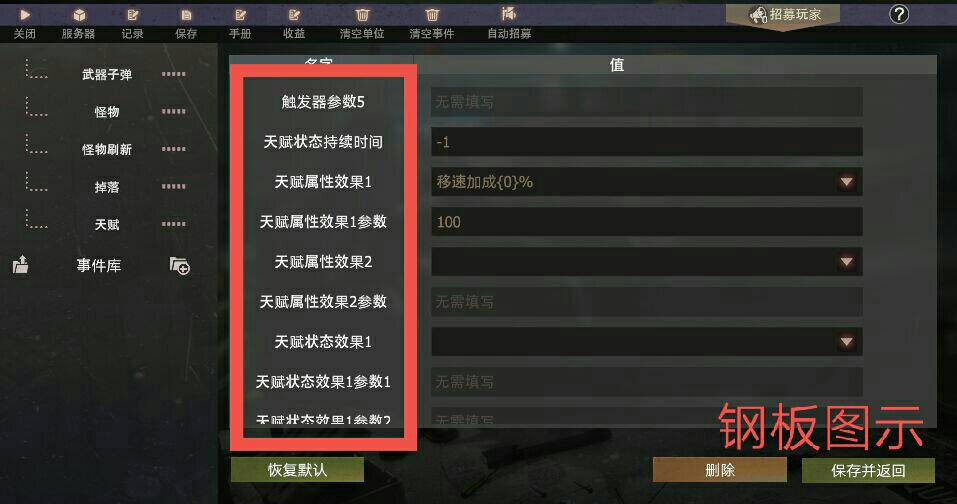Open the 收益 earnings icon
This screenshot has height=504, width=957.
[x=294, y=15]
